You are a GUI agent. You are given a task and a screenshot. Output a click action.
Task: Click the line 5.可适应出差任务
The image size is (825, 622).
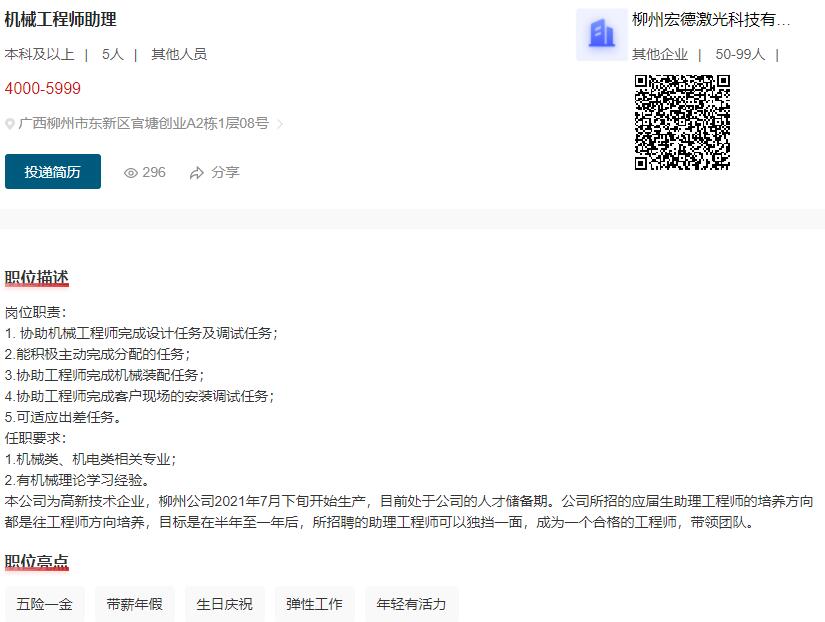pyautogui.click(x=63, y=417)
